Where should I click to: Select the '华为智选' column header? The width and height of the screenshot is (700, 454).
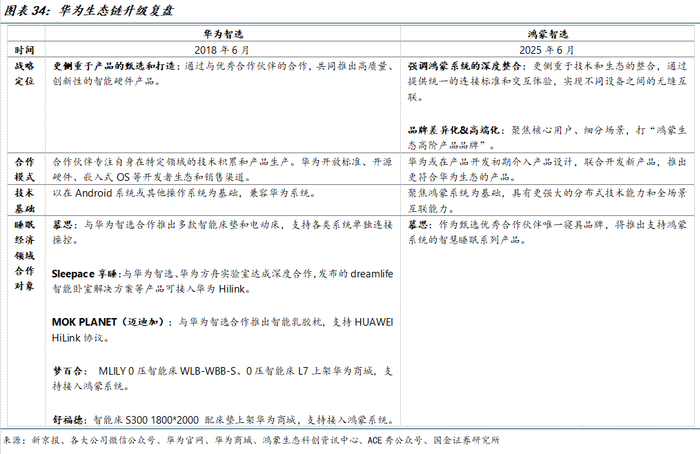click(223, 34)
